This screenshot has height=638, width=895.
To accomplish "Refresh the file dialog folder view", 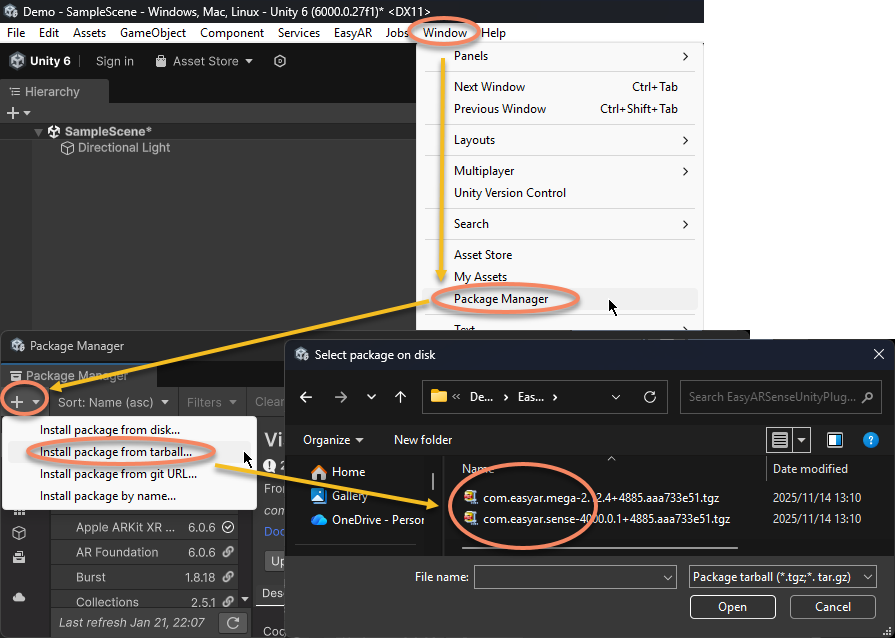I will (650, 397).
